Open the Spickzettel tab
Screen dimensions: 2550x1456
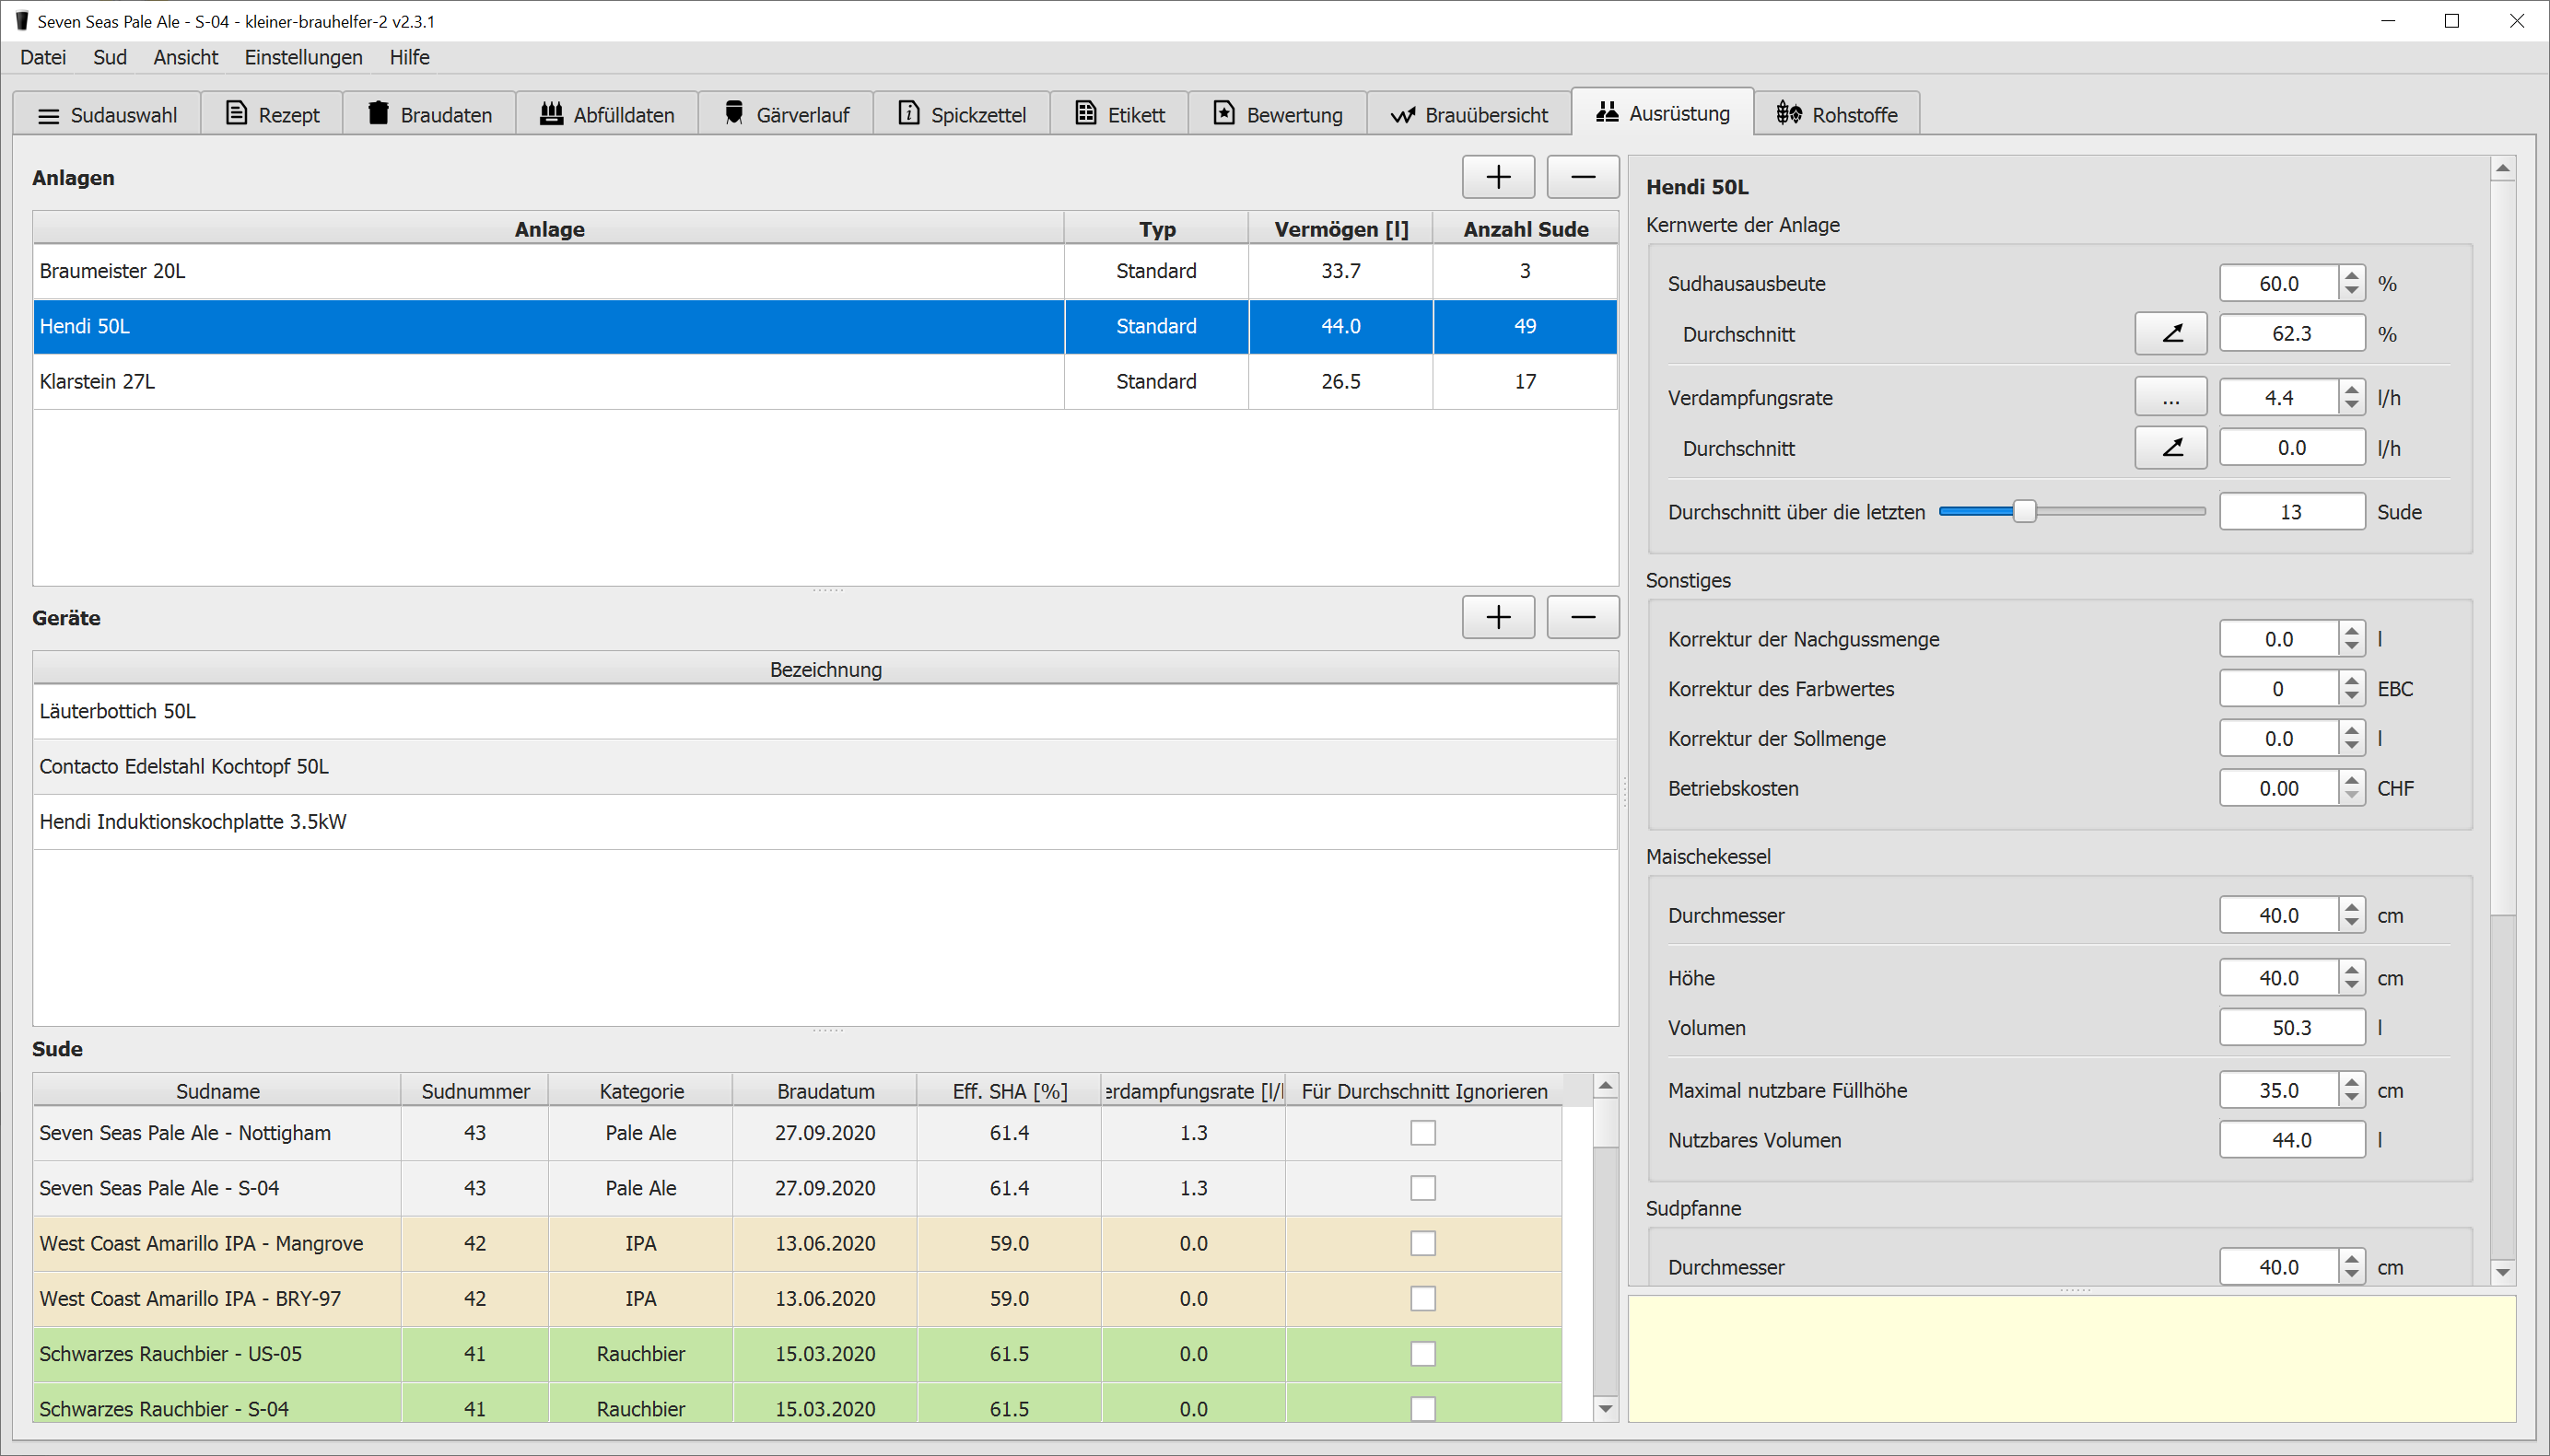(962, 114)
